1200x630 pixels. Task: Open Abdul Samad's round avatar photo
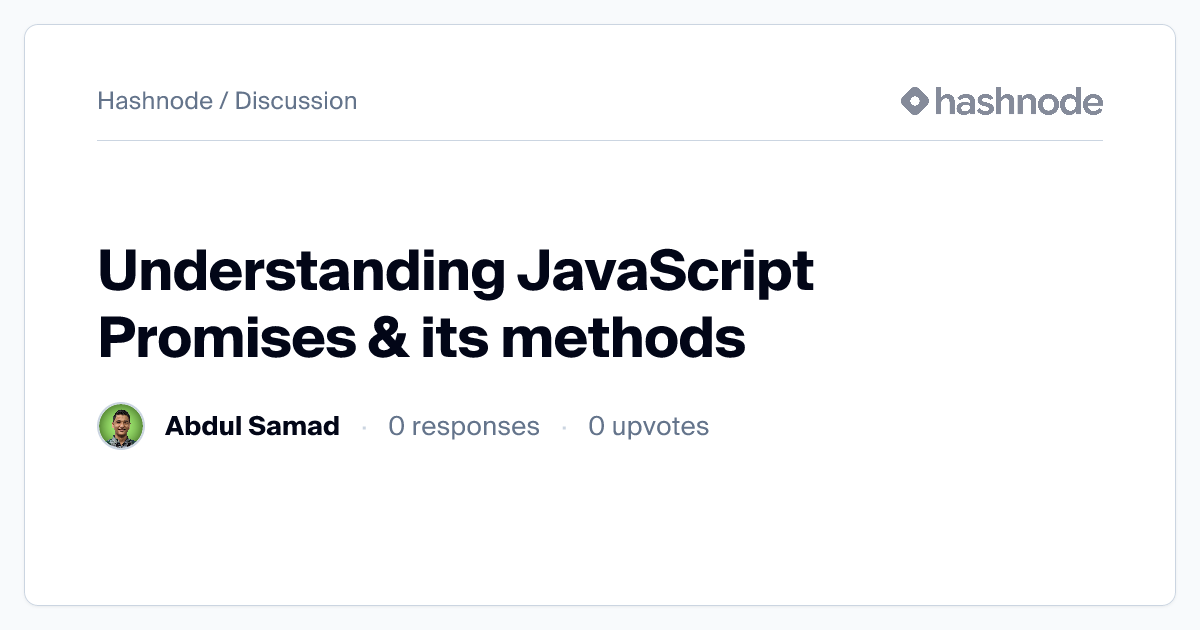click(x=121, y=426)
